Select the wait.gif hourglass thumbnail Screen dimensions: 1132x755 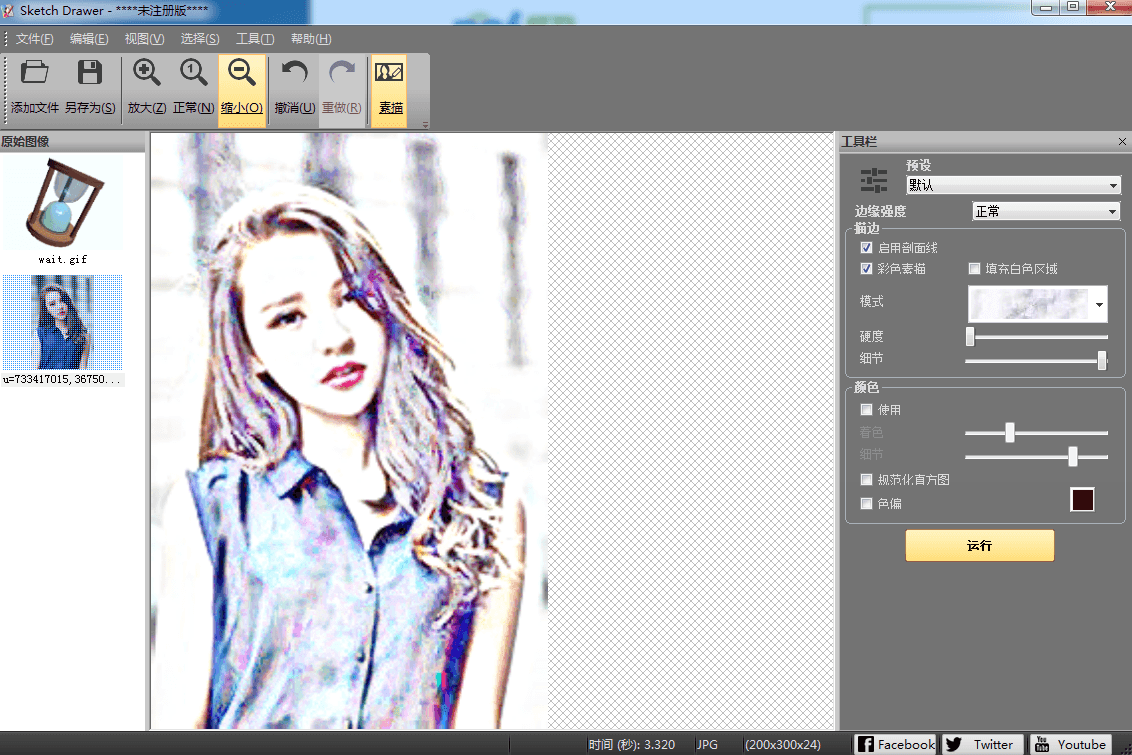click(63, 204)
